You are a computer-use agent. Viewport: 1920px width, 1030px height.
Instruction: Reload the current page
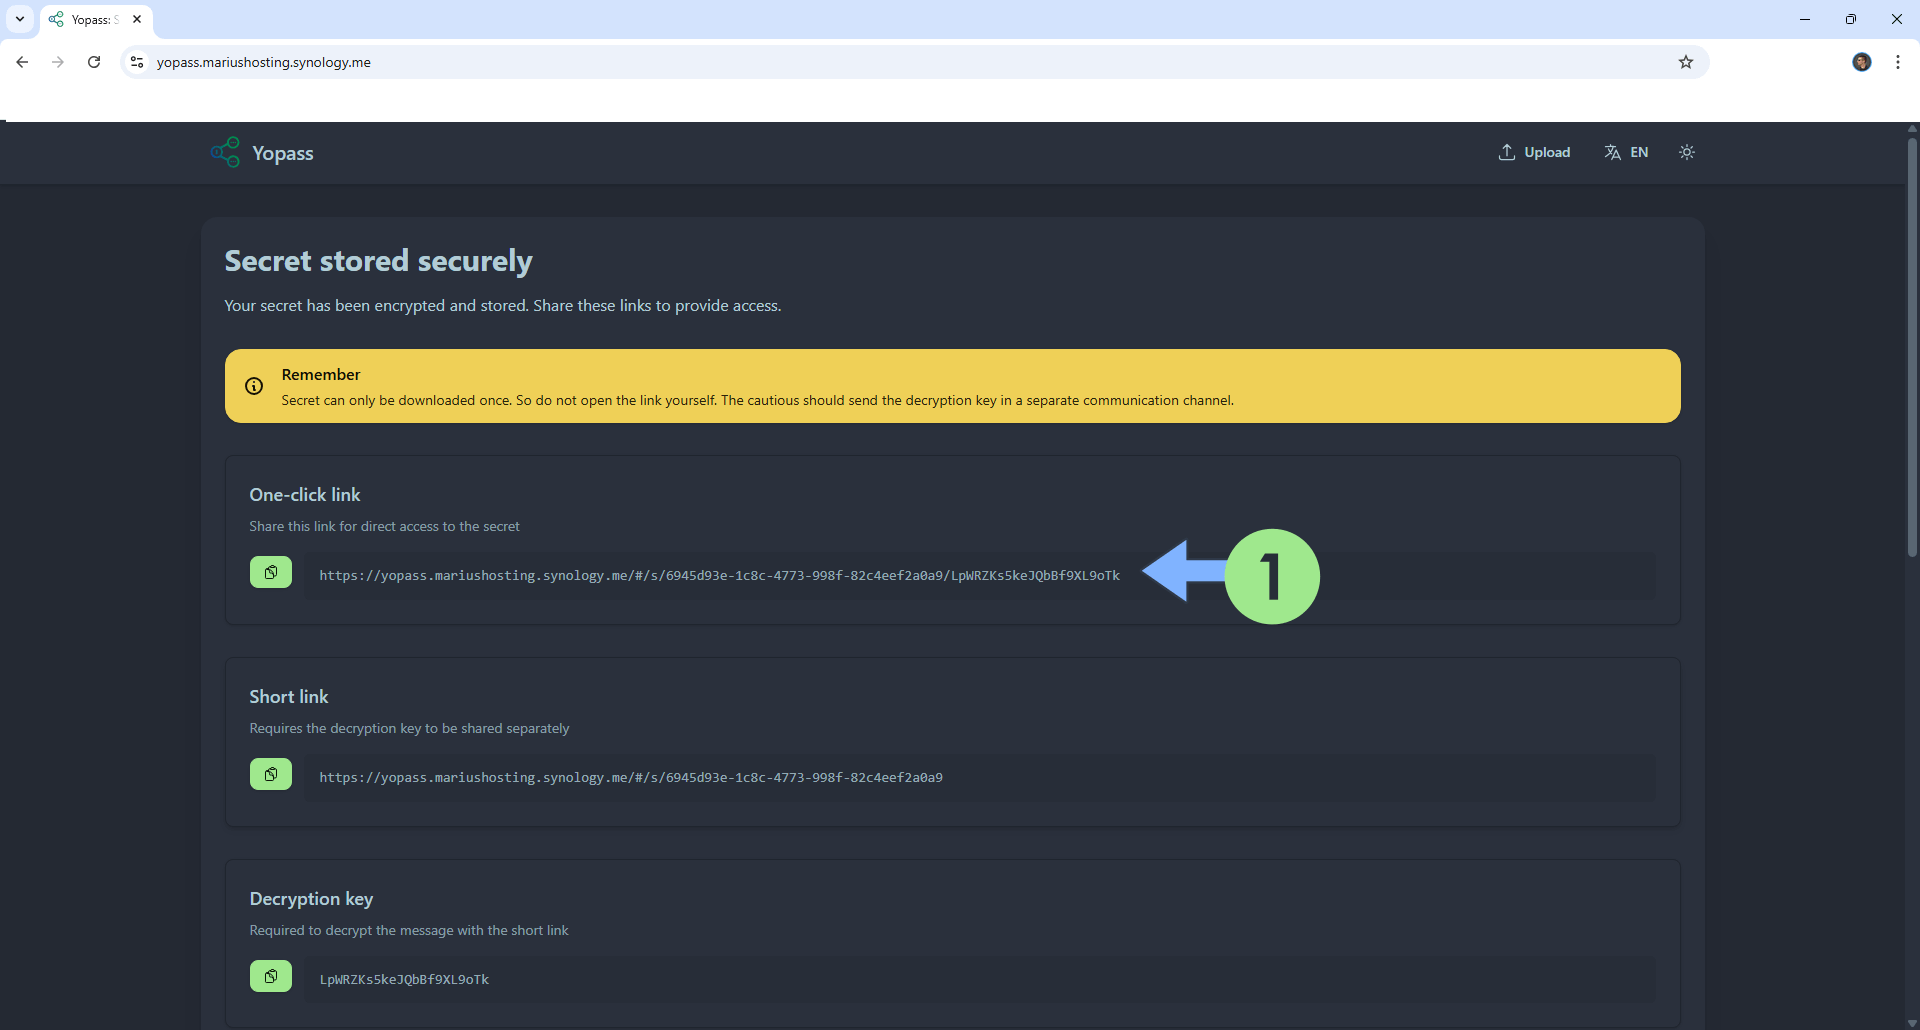pos(94,62)
